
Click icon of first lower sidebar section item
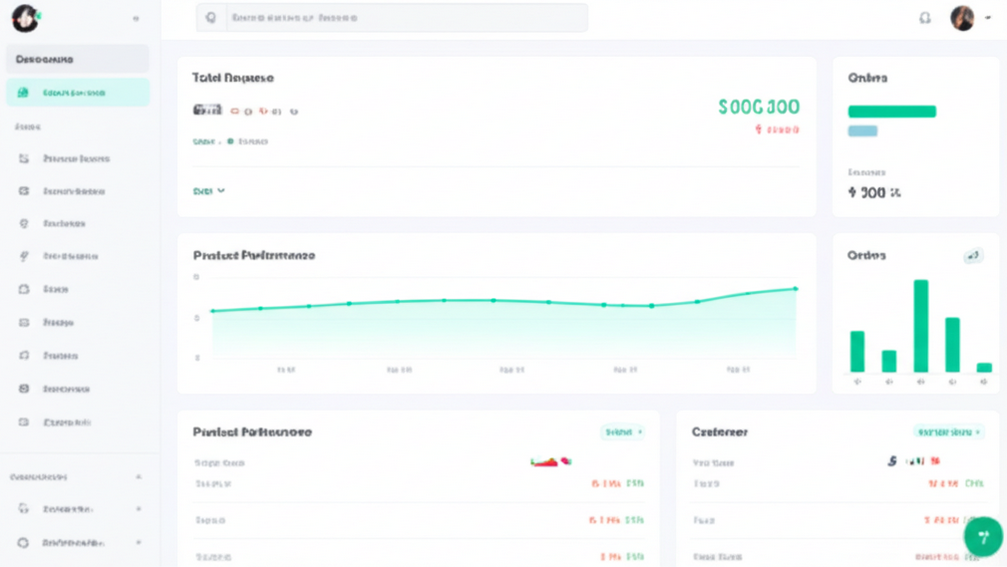click(23, 509)
